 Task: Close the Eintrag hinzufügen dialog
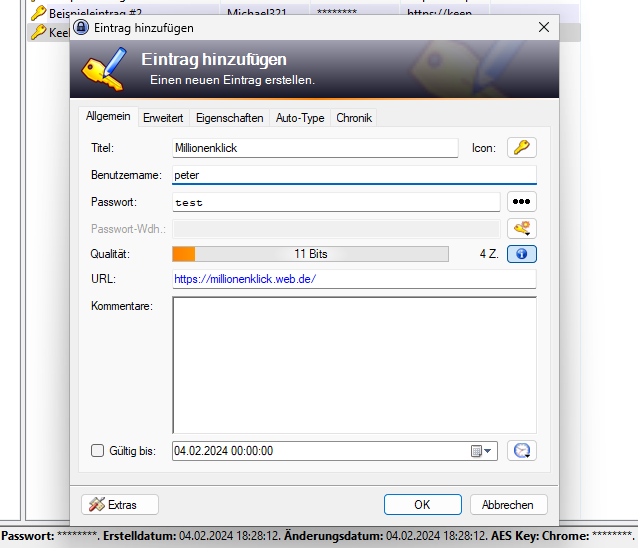544,27
